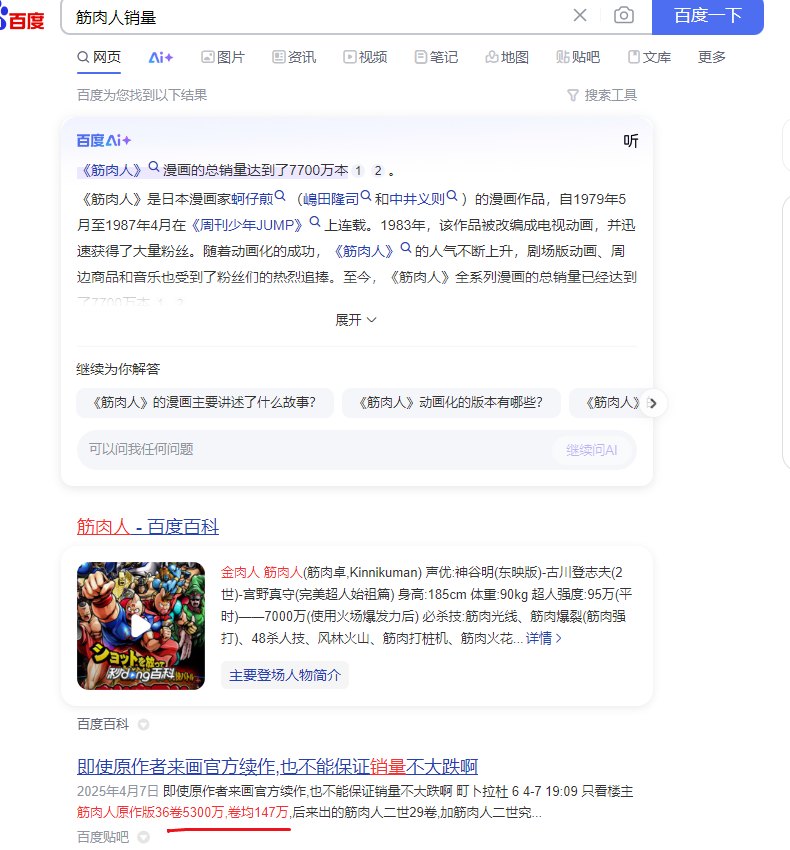Click the Baidu logo

coord(22,18)
